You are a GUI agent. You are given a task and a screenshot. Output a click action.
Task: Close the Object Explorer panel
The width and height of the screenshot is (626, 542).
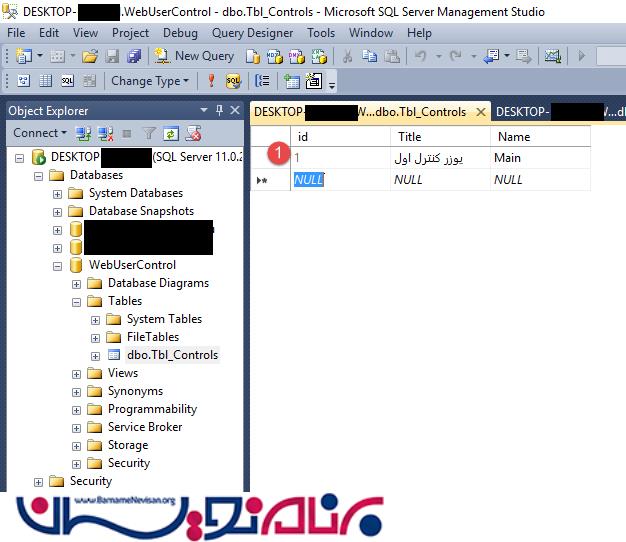tap(235, 110)
